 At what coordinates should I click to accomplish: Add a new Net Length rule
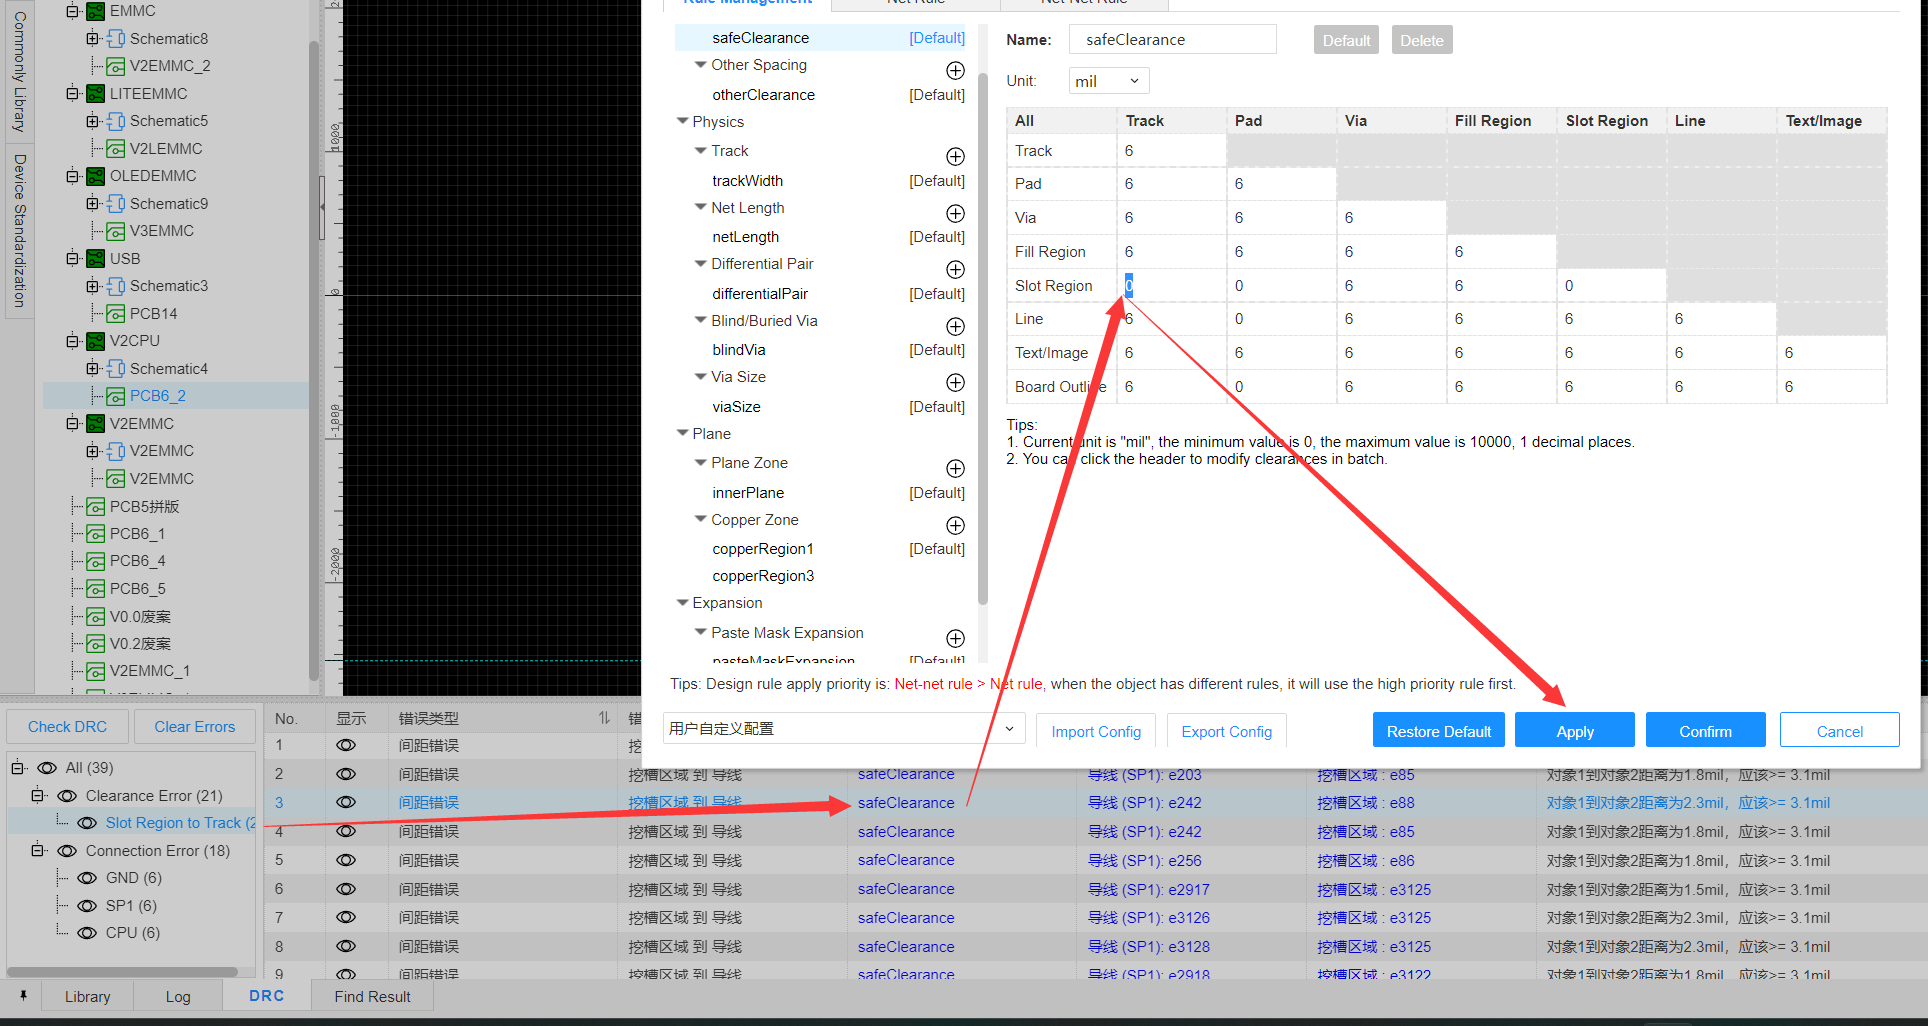click(955, 213)
